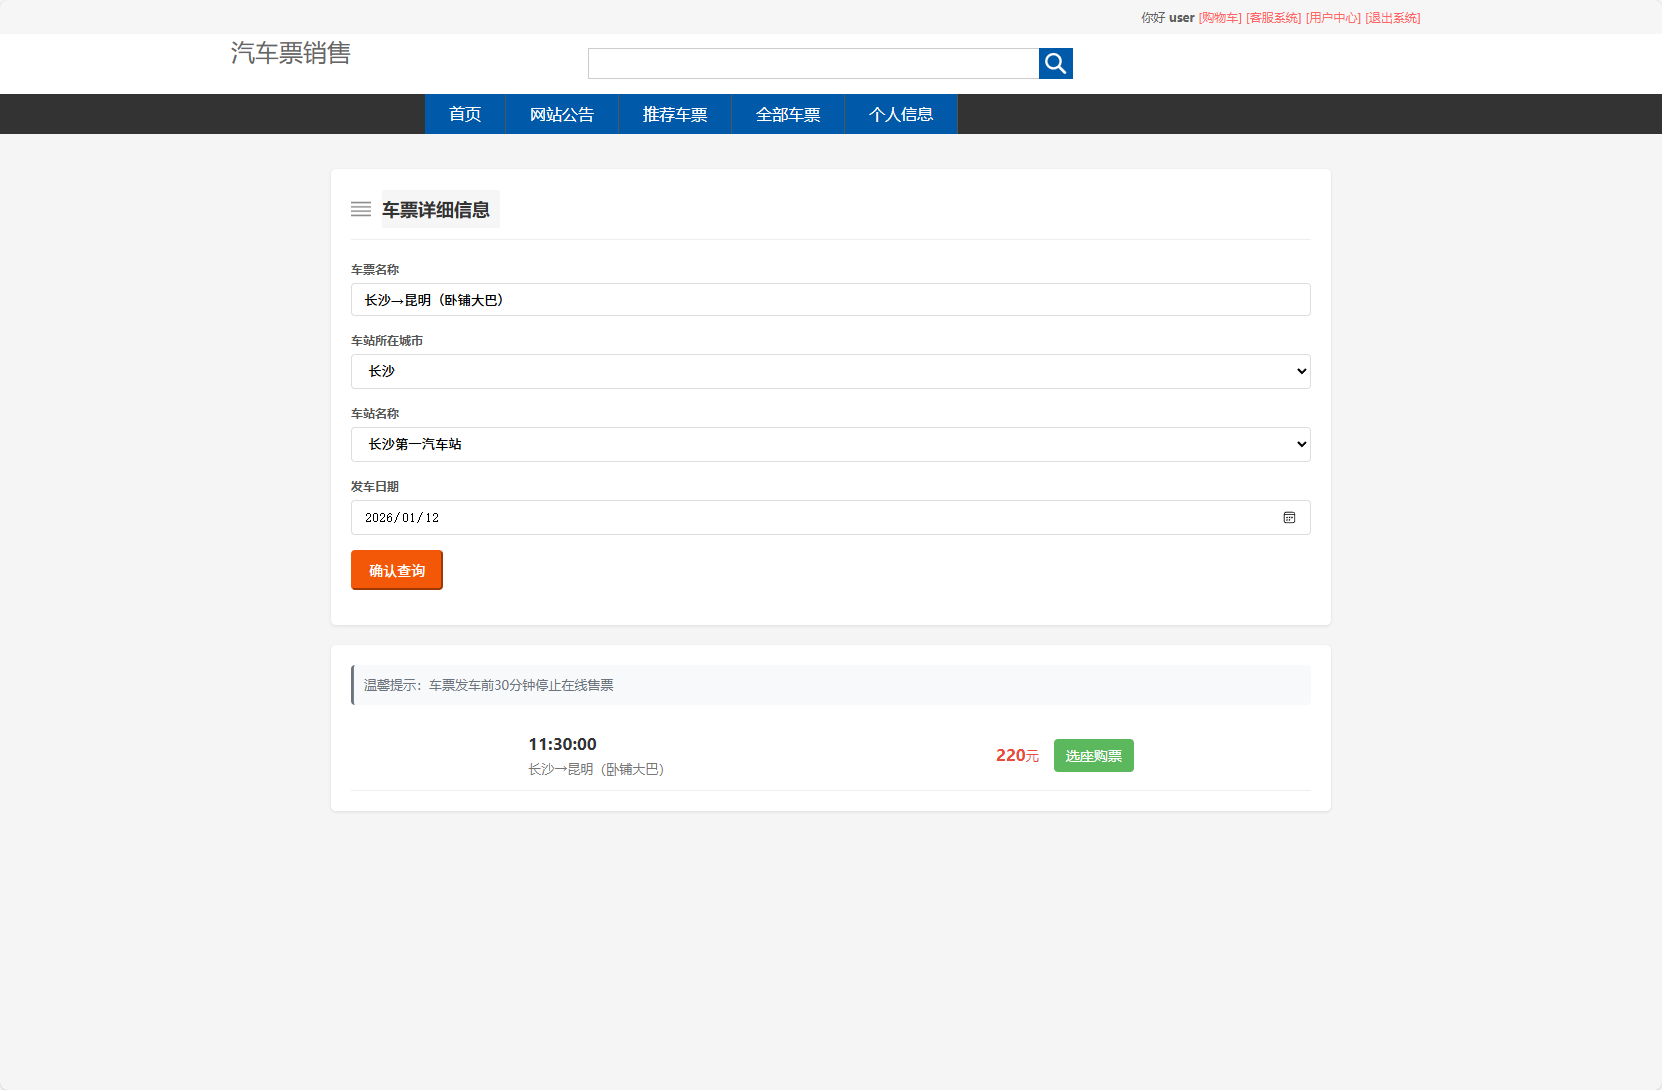
Task: Switch to the 全部车票 tab
Action: pyautogui.click(x=787, y=114)
